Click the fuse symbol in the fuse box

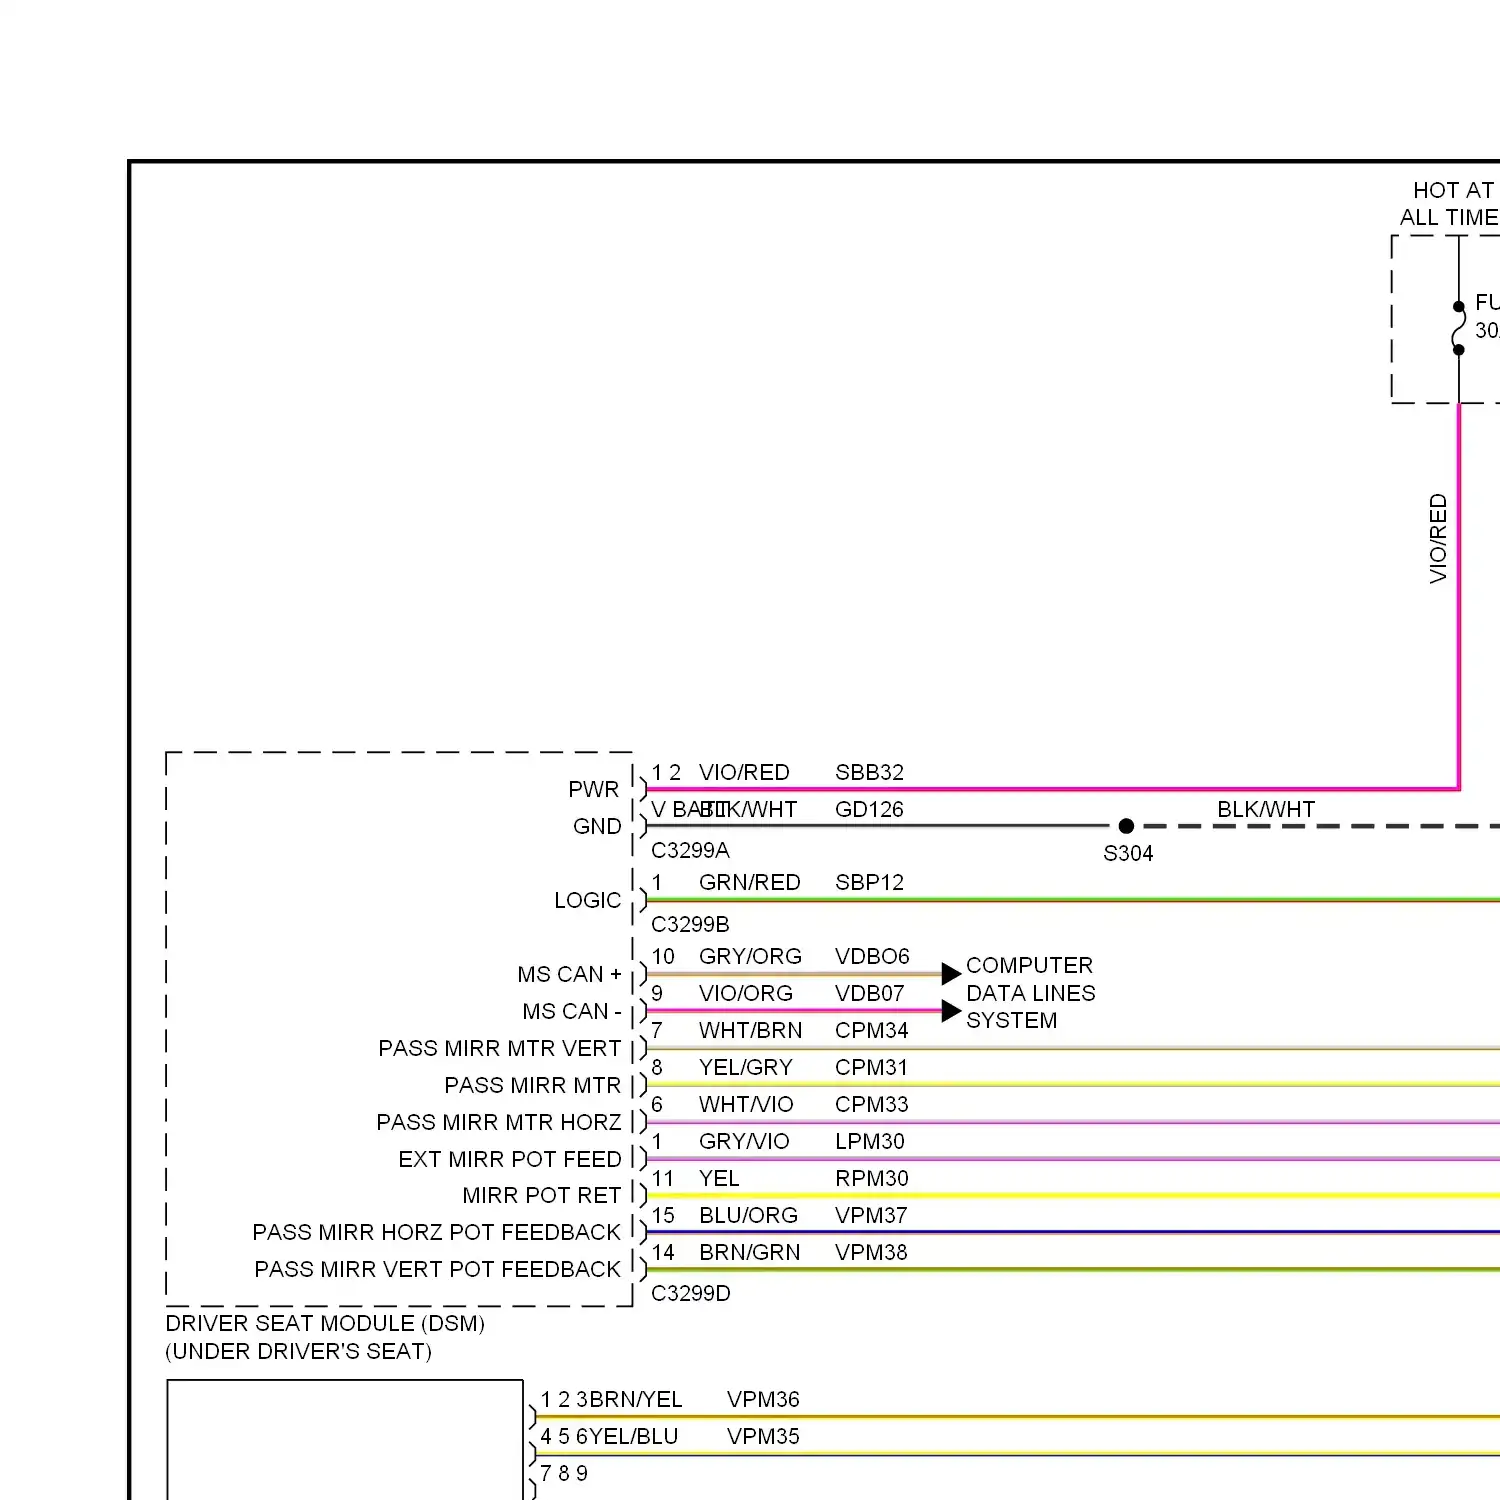point(1458,328)
